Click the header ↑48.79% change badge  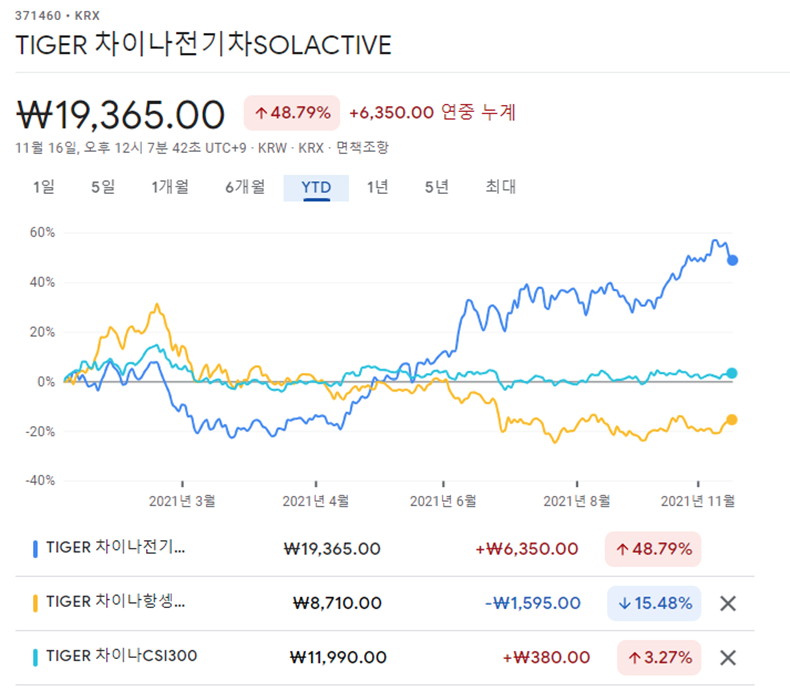click(292, 113)
